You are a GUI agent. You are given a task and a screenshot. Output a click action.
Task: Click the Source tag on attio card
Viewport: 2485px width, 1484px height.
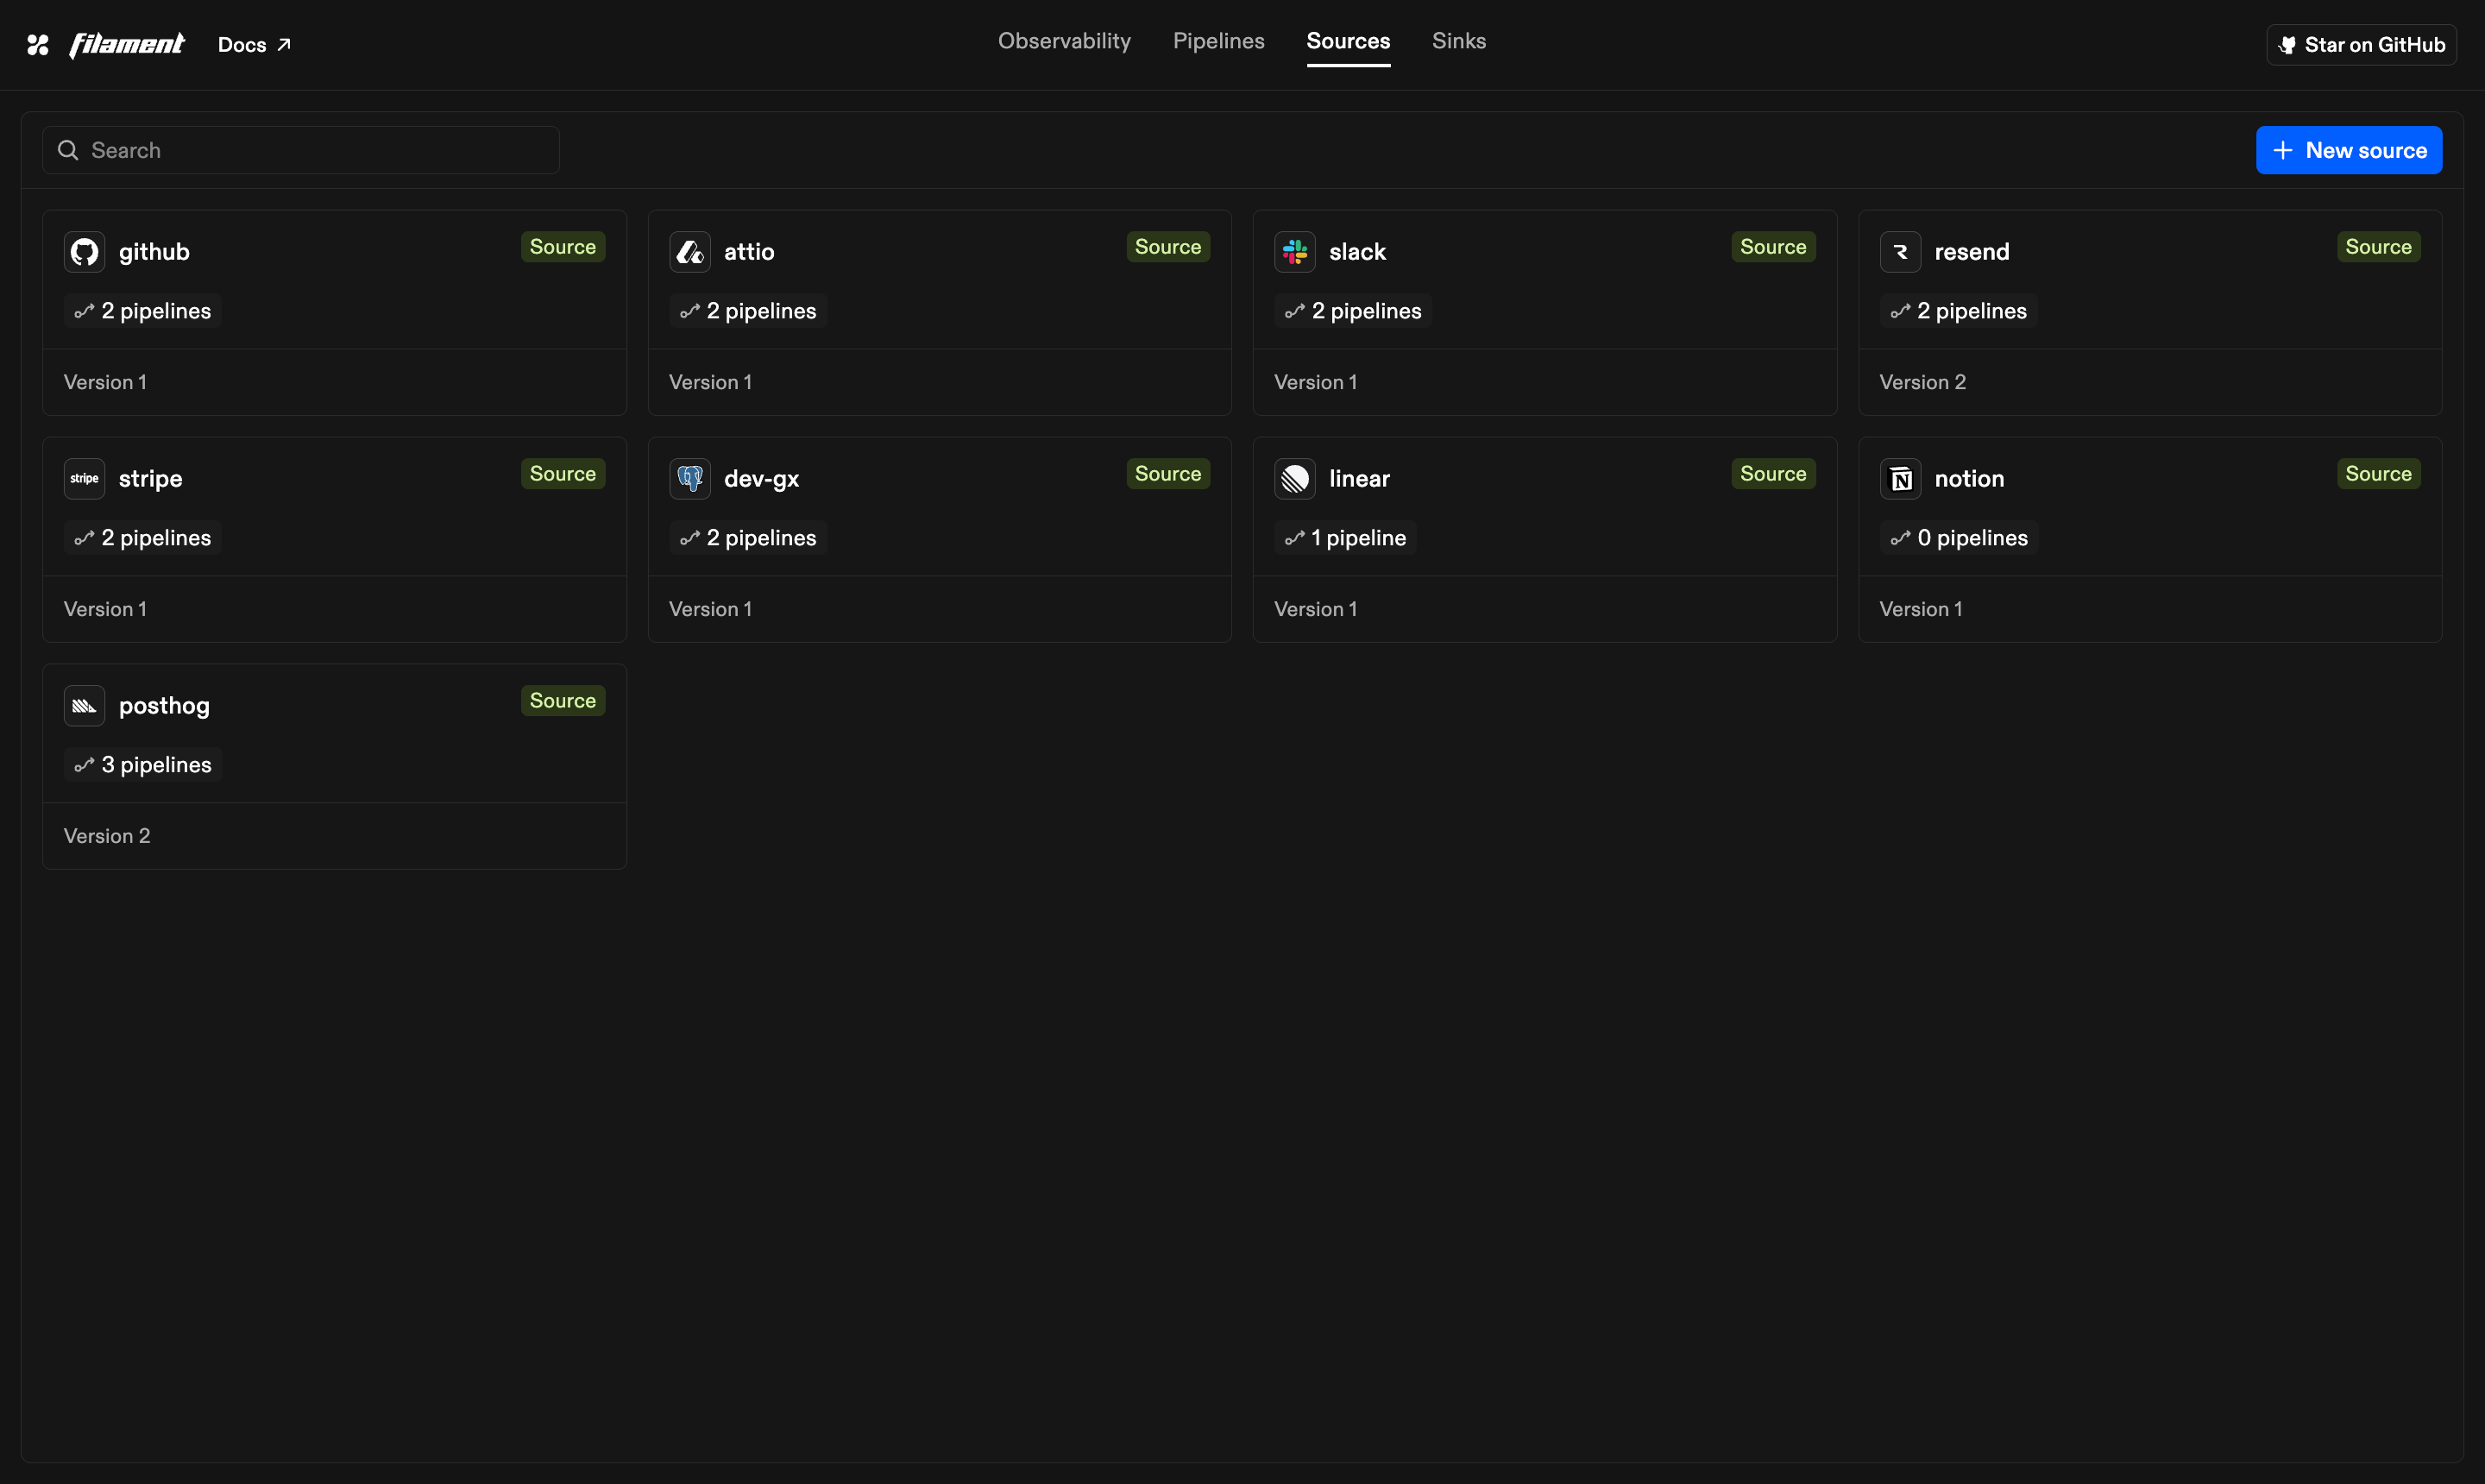1168,247
